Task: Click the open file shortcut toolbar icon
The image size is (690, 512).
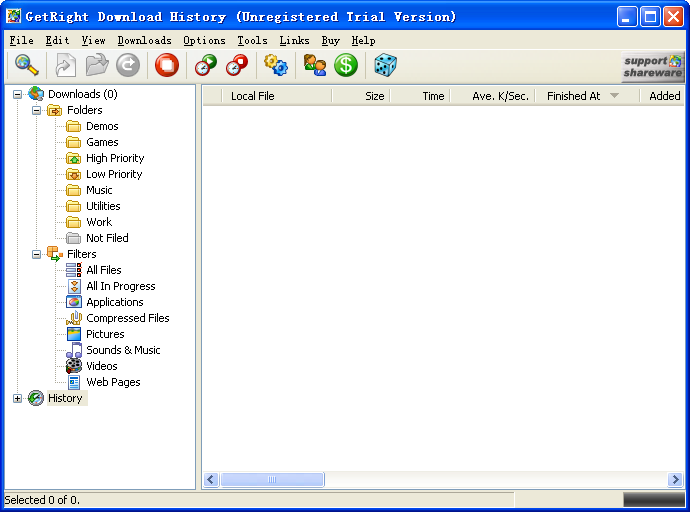Action: pos(65,65)
